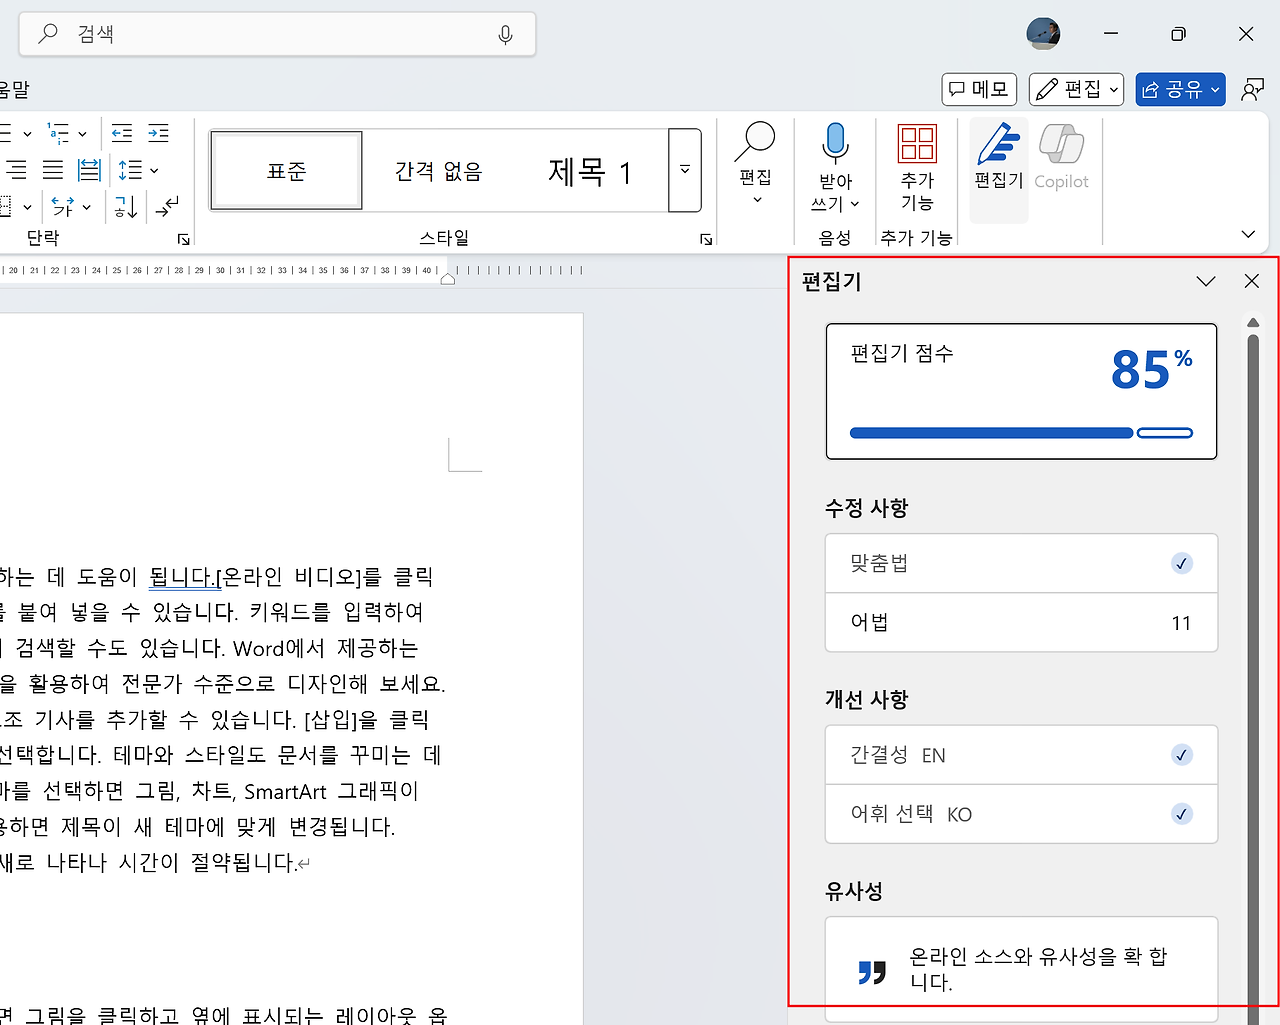Screen dimensions: 1280x1025
Task: Click the 어휘 선택 KO checkmark
Action: [x=1182, y=814]
